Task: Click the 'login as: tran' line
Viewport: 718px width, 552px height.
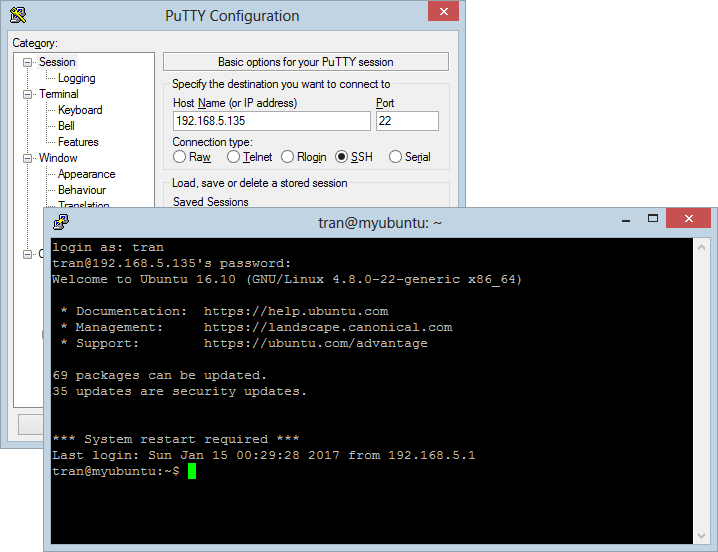Action: point(108,247)
